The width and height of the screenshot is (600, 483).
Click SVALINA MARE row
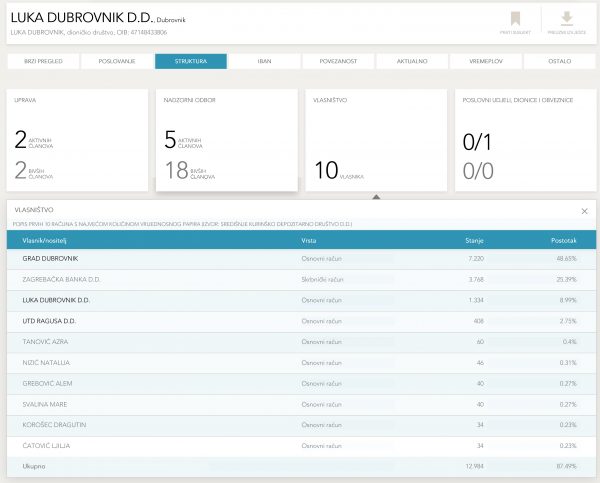(x=302, y=404)
